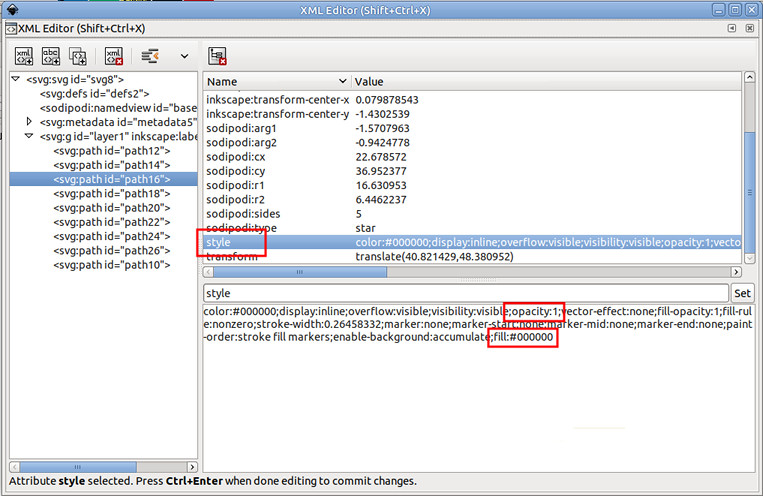Click the node tree scroll-right arrow
This screenshot has width=763, height=496.
(192, 467)
